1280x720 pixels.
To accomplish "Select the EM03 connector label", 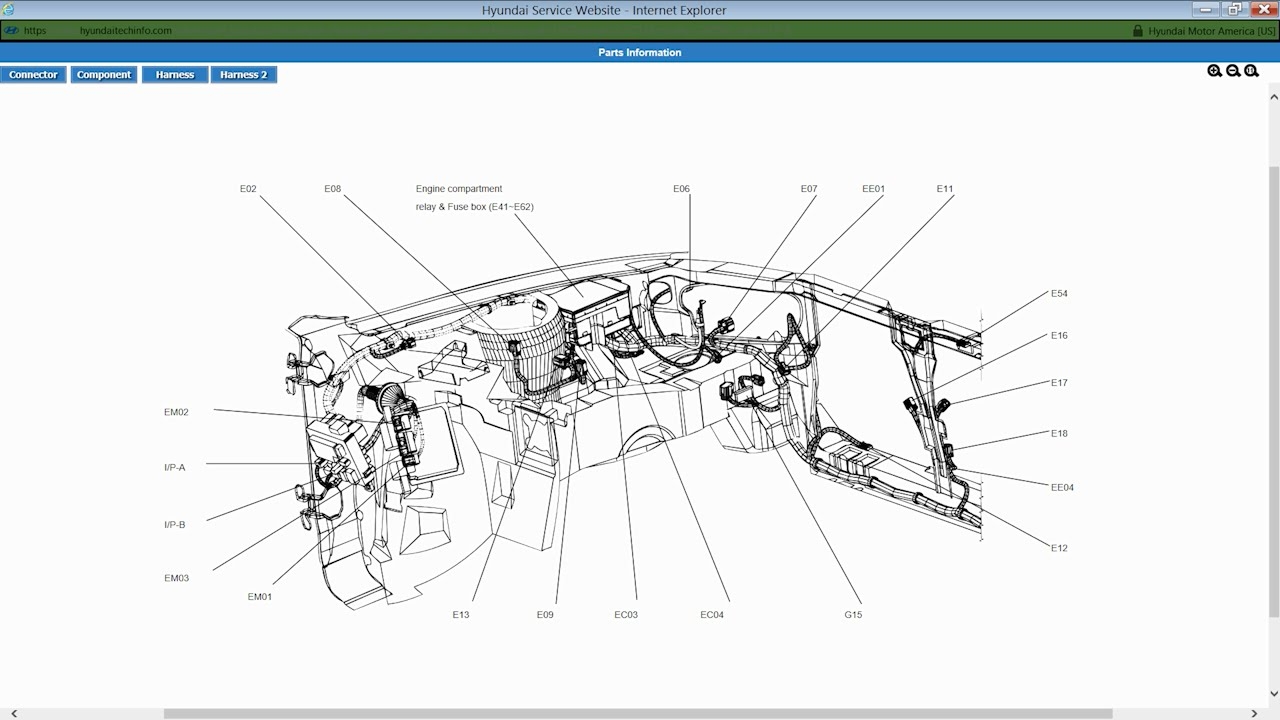I will 176,577.
